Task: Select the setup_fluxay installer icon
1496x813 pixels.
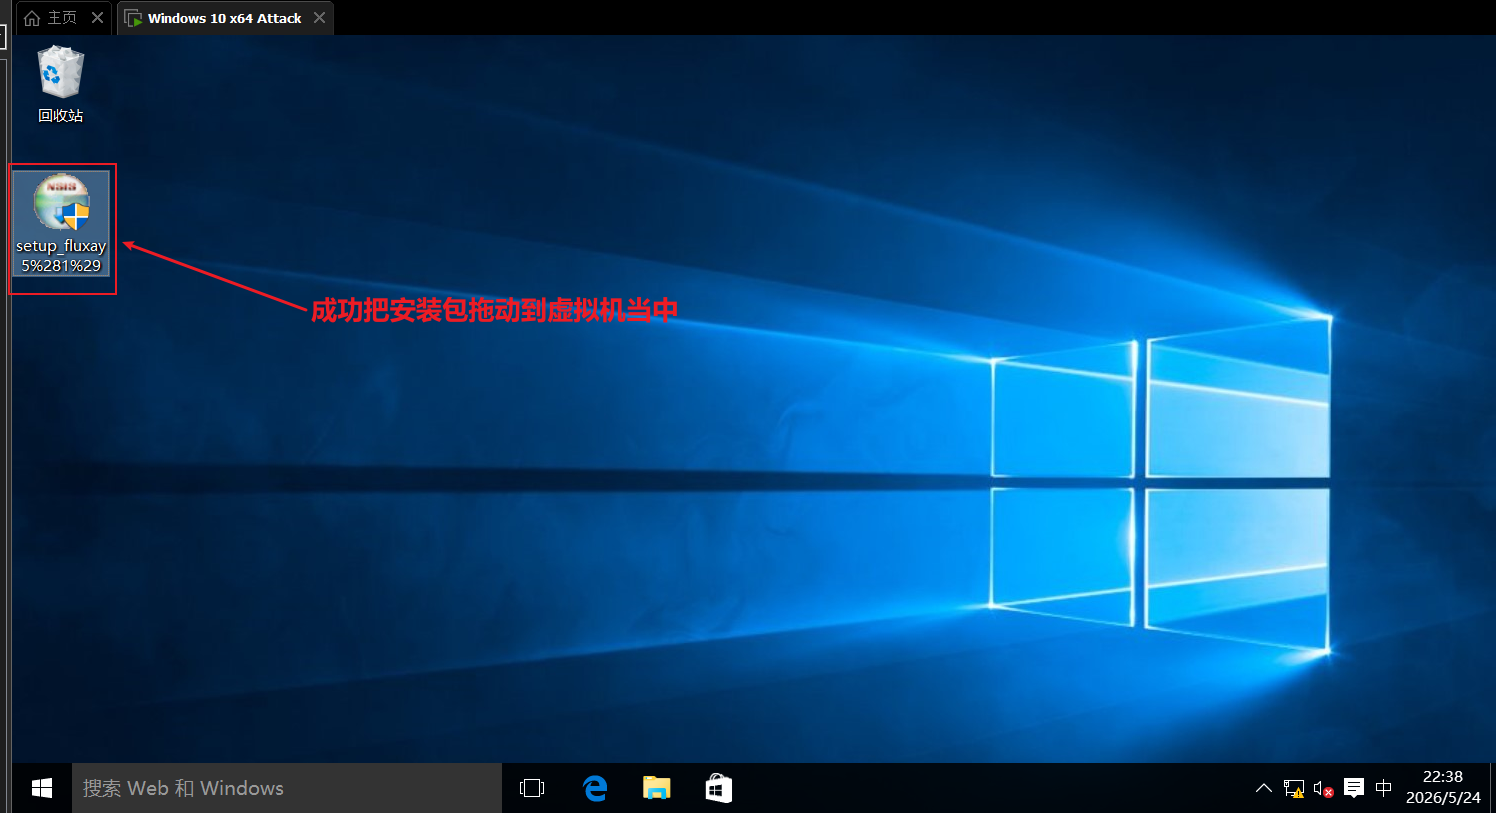Action: pos(61,224)
